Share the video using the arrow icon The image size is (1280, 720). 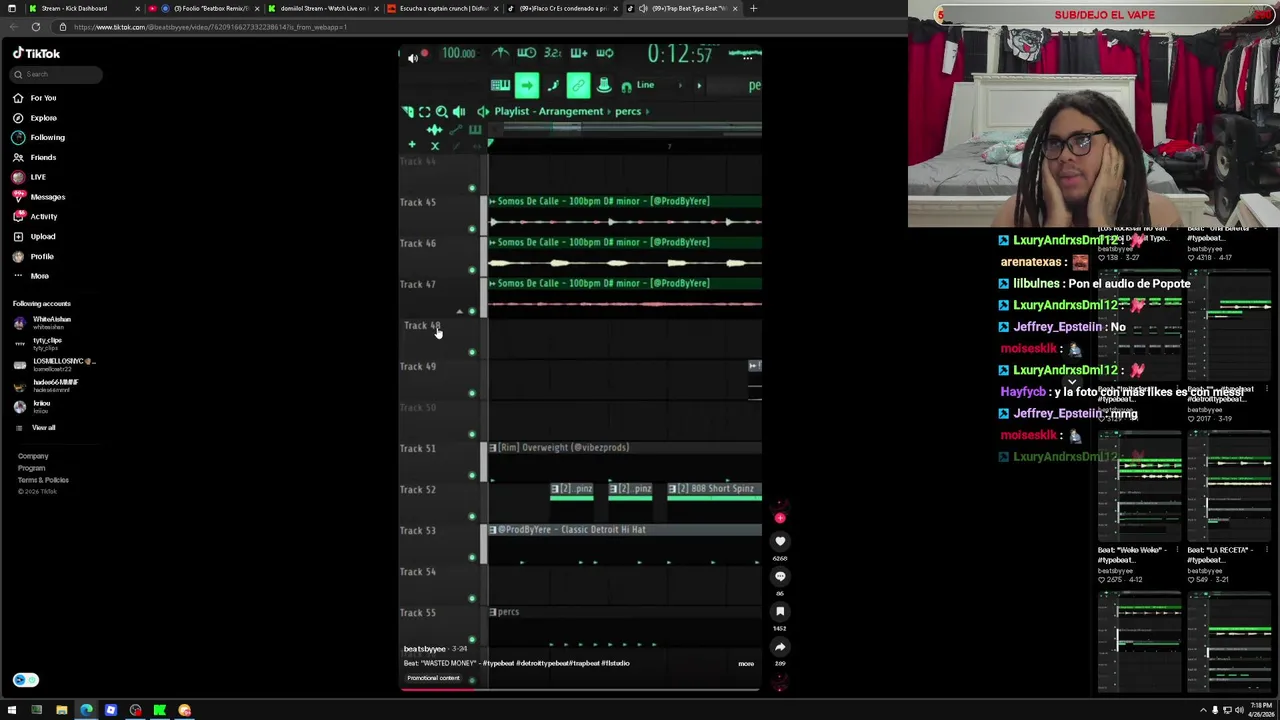780,646
